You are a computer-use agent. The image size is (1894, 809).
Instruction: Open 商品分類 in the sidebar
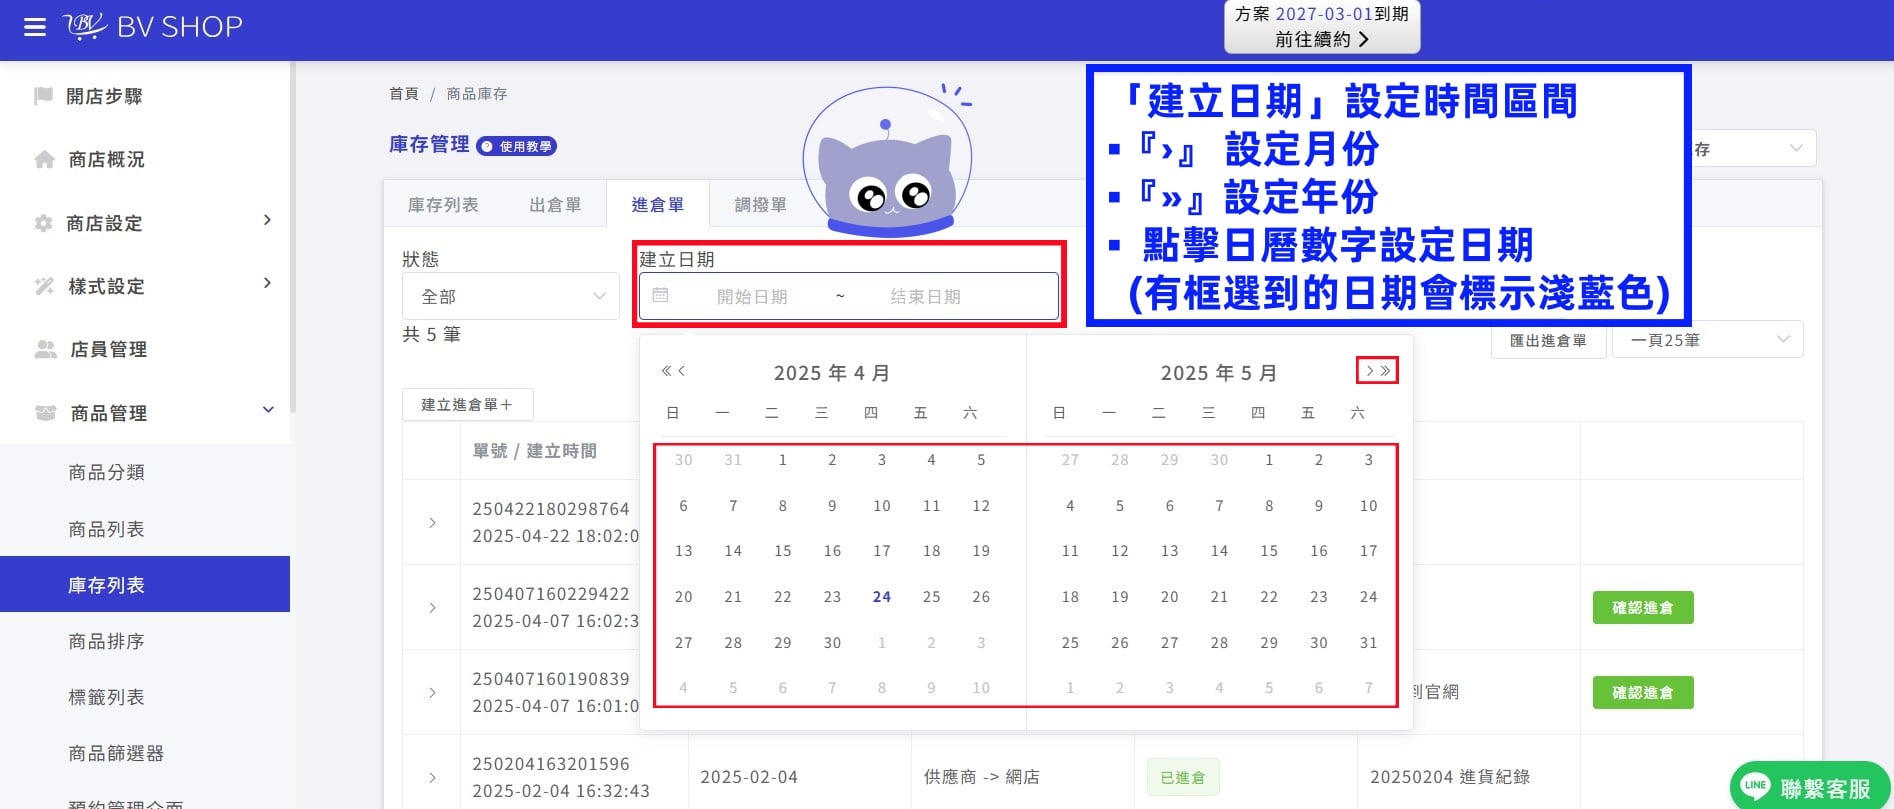coord(106,472)
